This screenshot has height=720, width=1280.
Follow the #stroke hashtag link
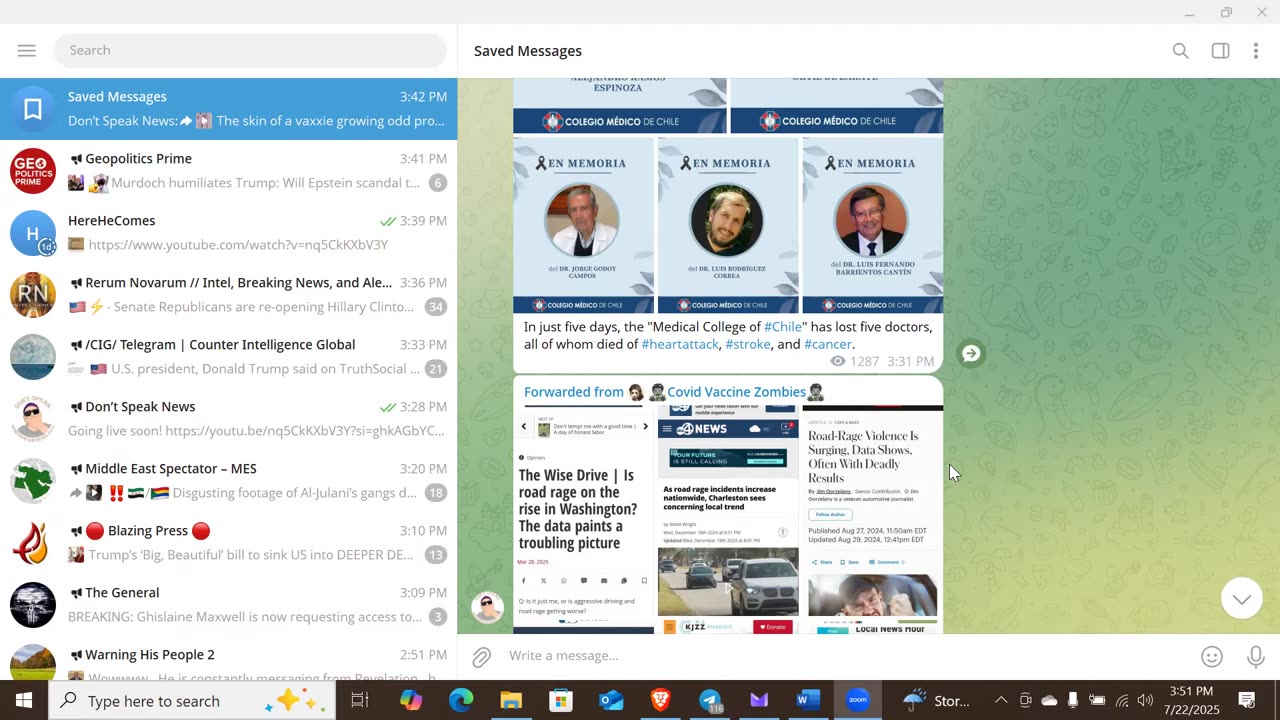pos(748,344)
